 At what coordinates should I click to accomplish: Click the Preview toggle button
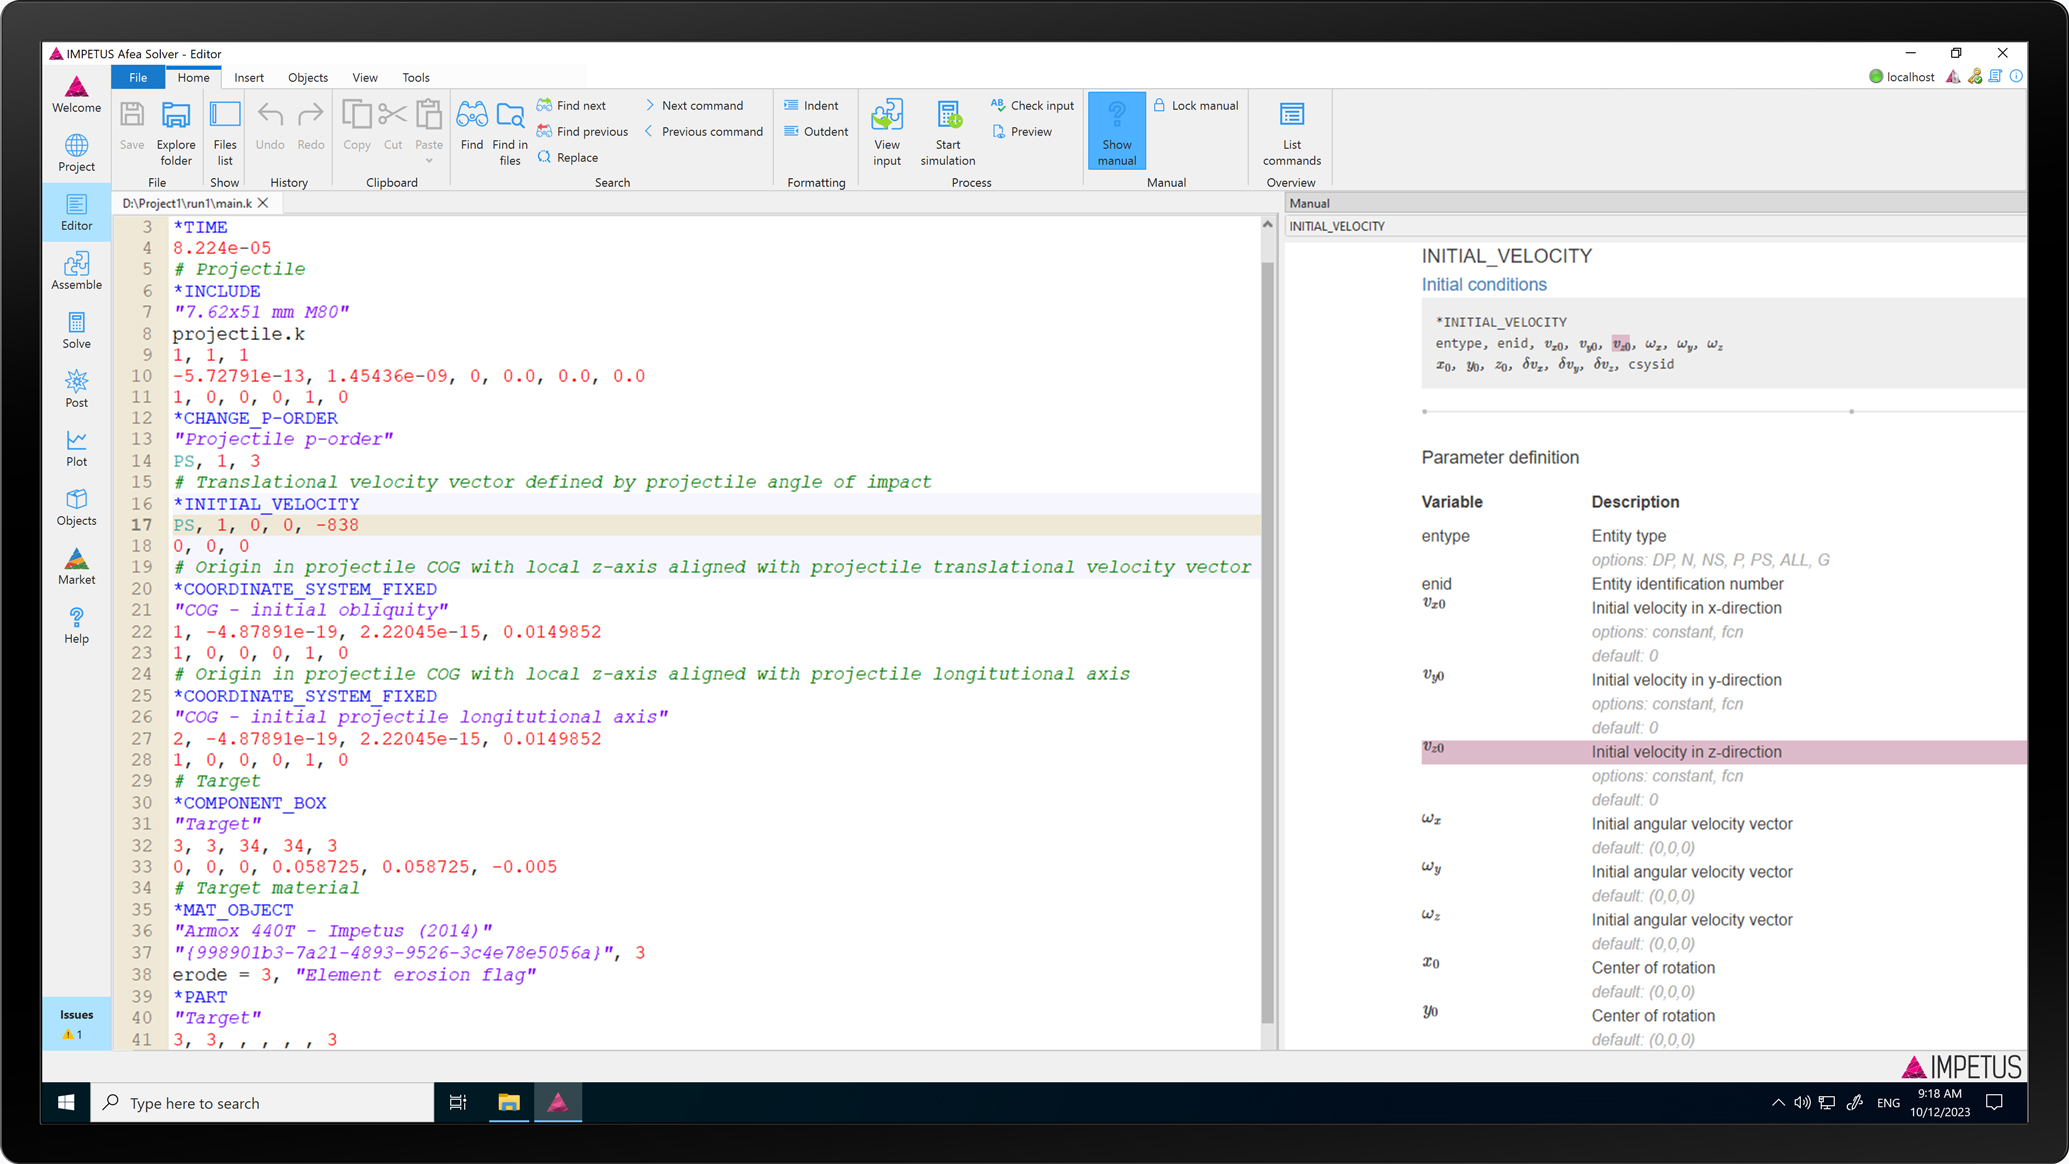[x=1022, y=131]
